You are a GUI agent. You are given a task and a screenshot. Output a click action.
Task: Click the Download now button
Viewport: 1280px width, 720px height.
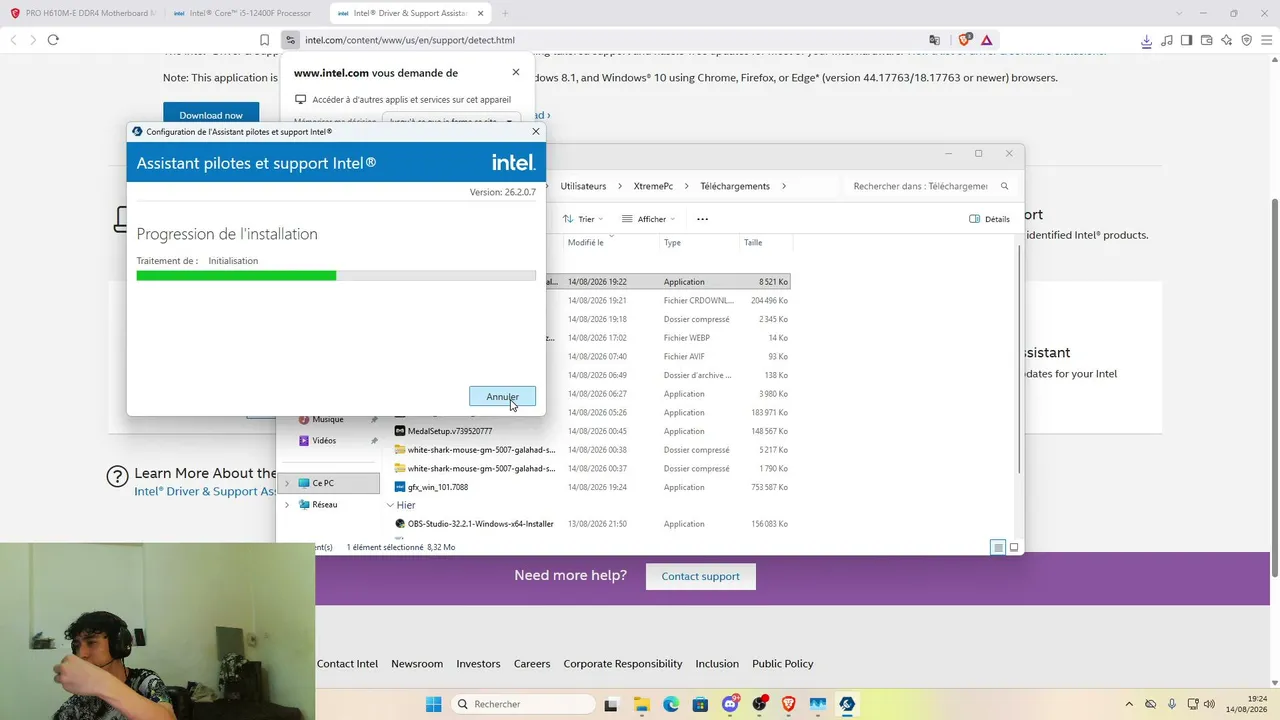[211, 115]
